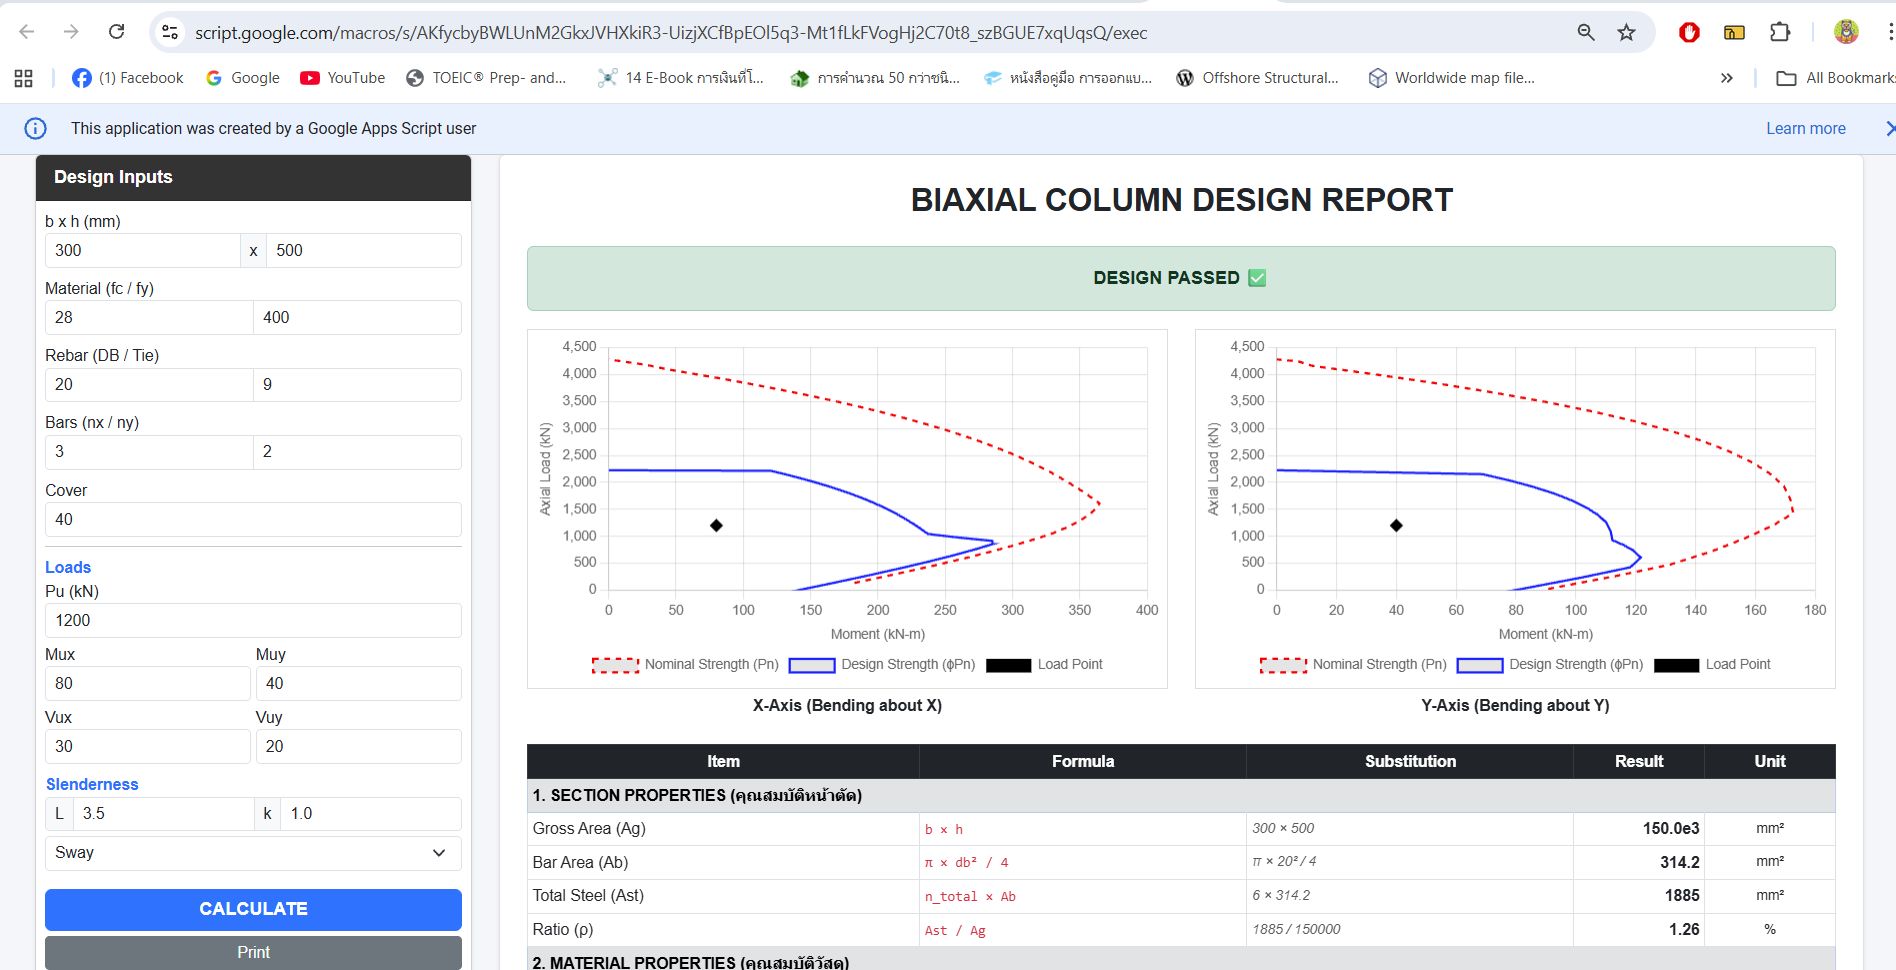
Task: Go back with the browser back arrow
Action: [x=27, y=32]
